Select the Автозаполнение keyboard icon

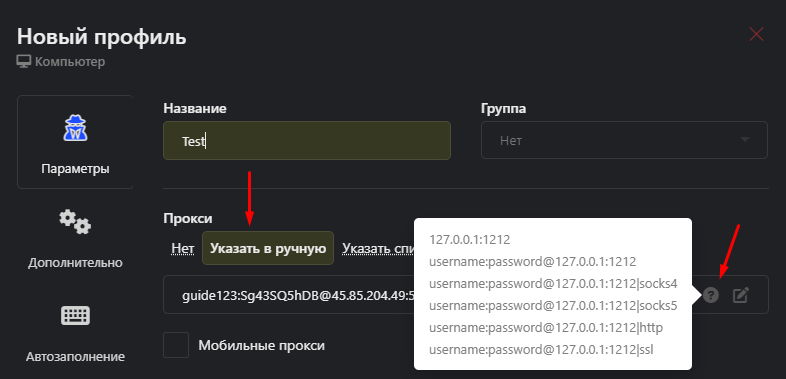[x=75, y=316]
